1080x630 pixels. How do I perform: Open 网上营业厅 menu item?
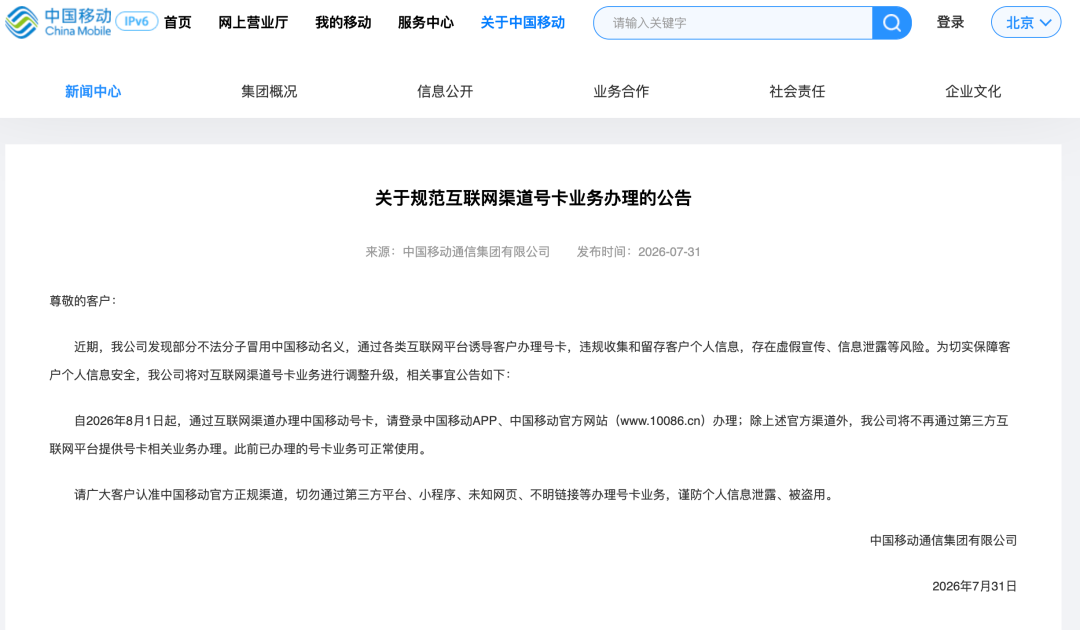coord(253,23)
